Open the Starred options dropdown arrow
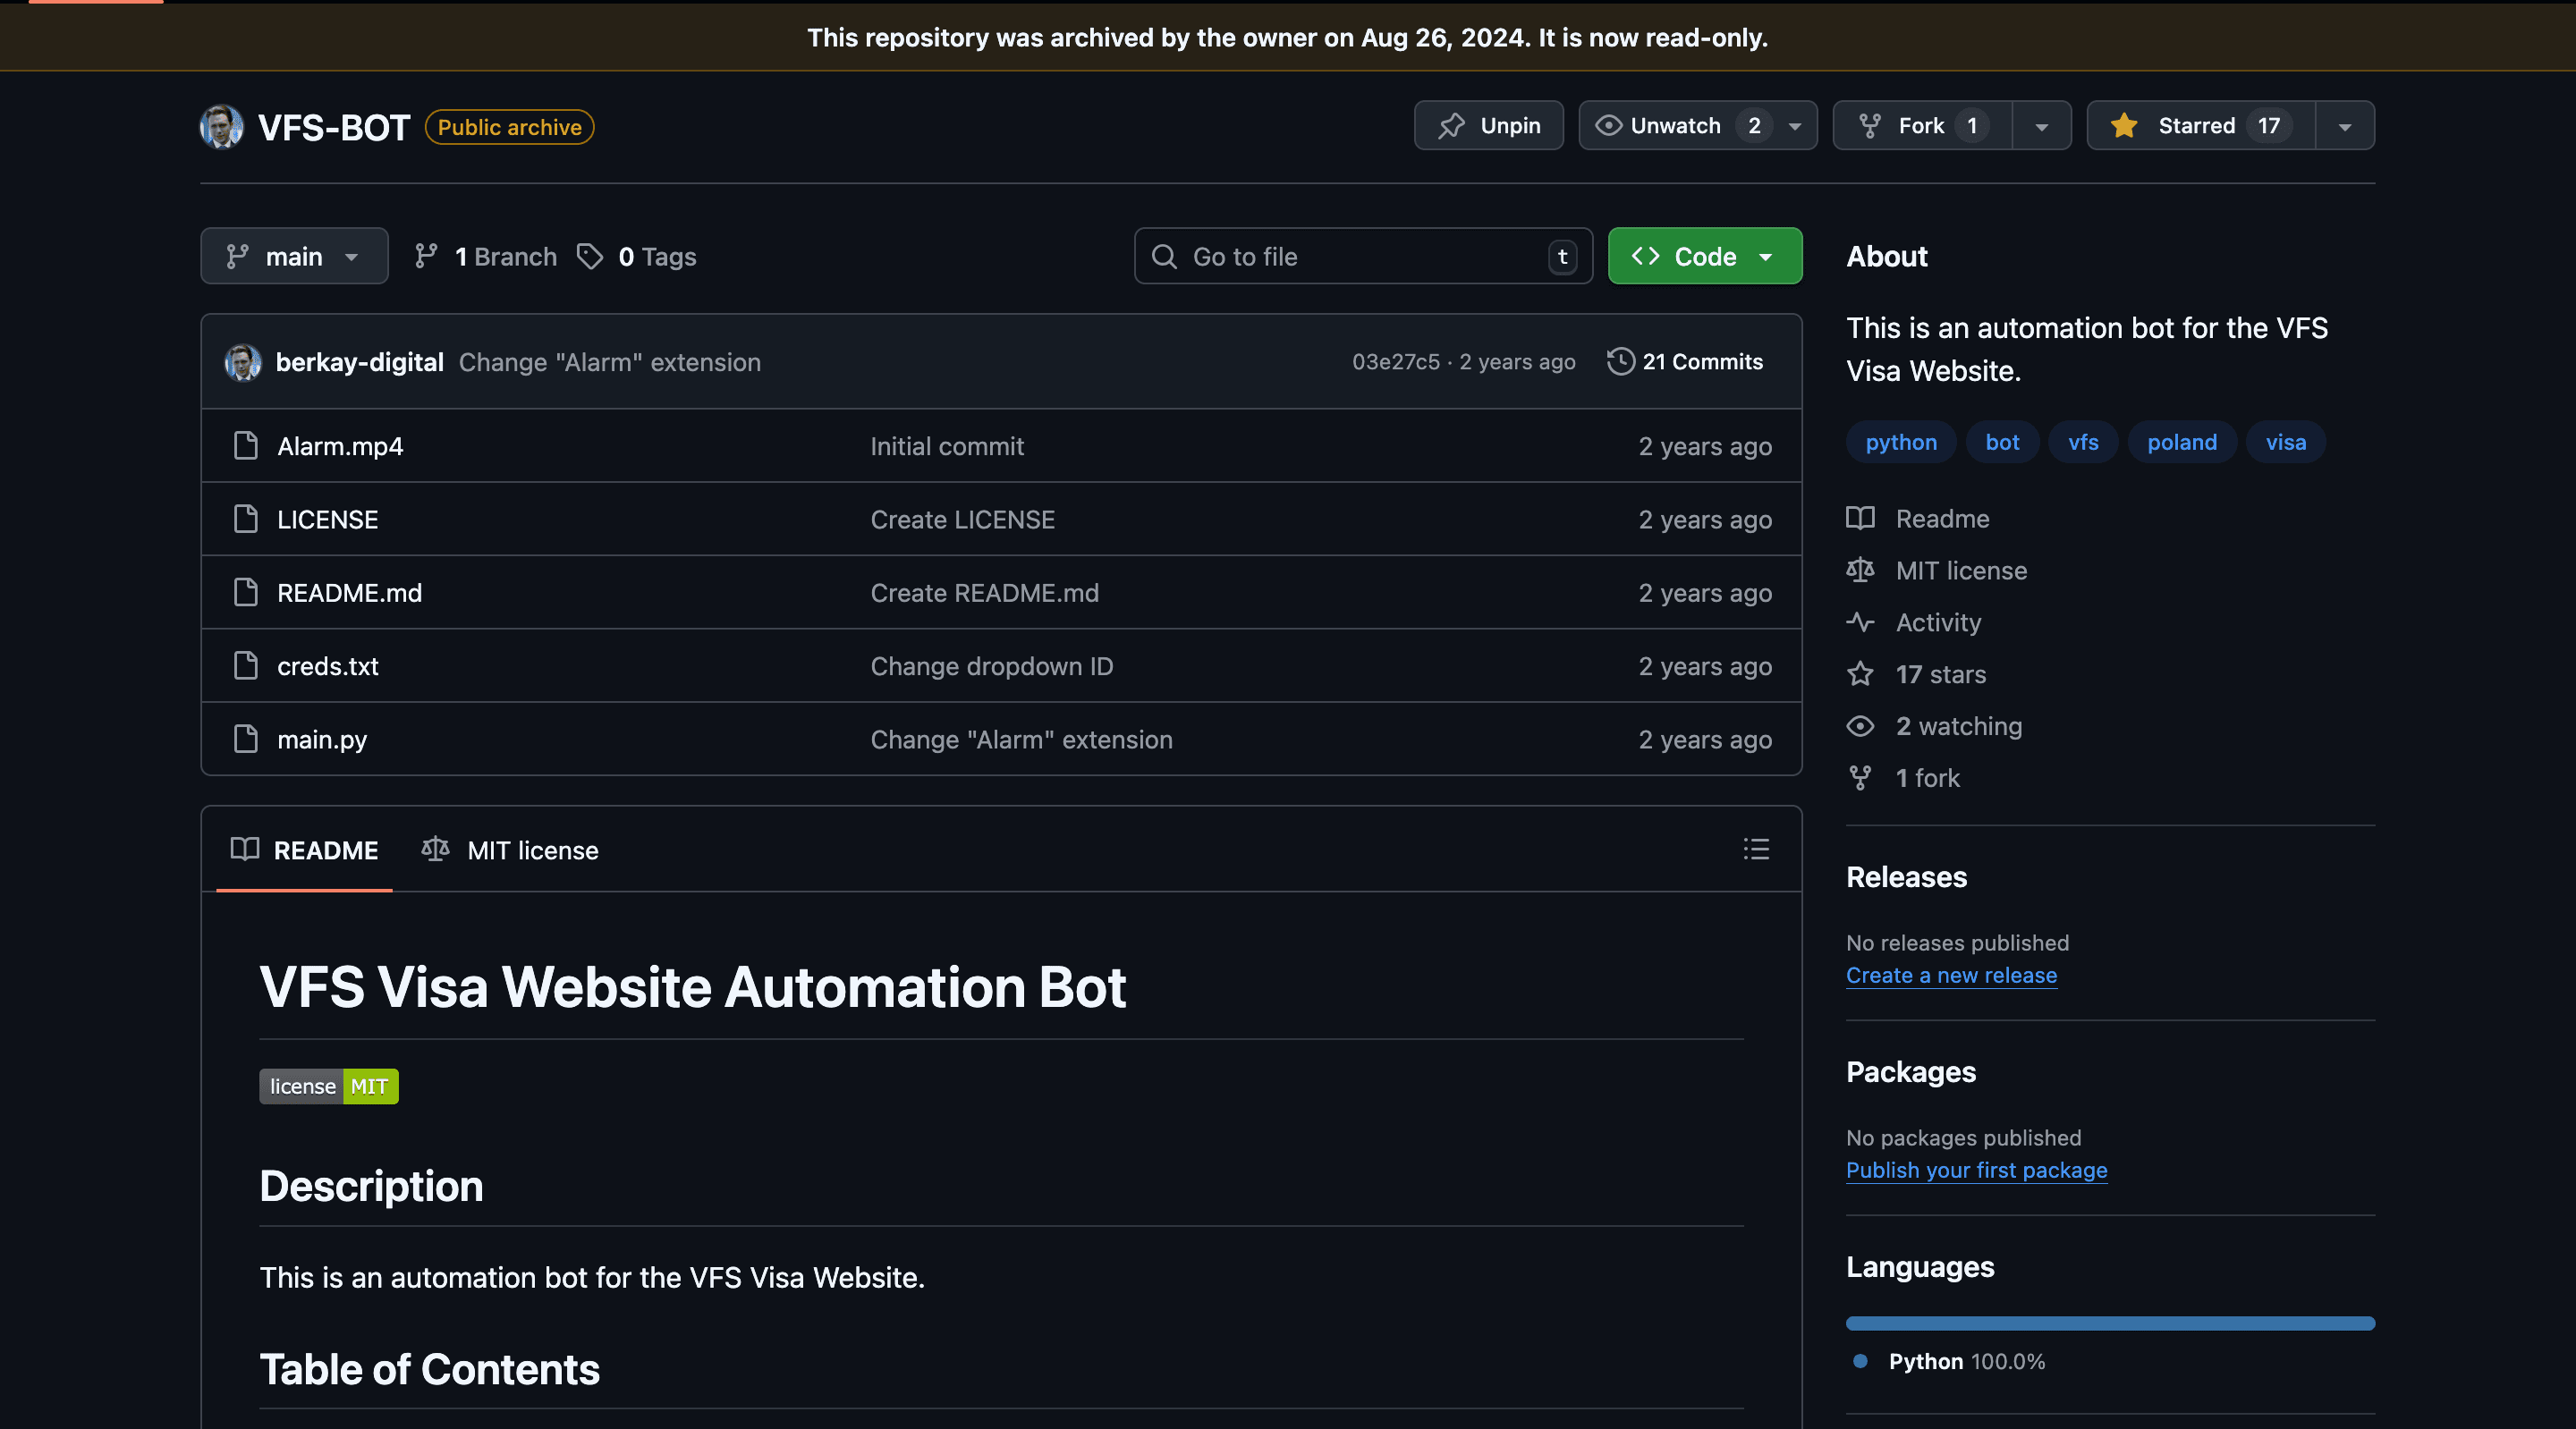The height and width of the screenshot is (1429, 2576). (2345, 125)
